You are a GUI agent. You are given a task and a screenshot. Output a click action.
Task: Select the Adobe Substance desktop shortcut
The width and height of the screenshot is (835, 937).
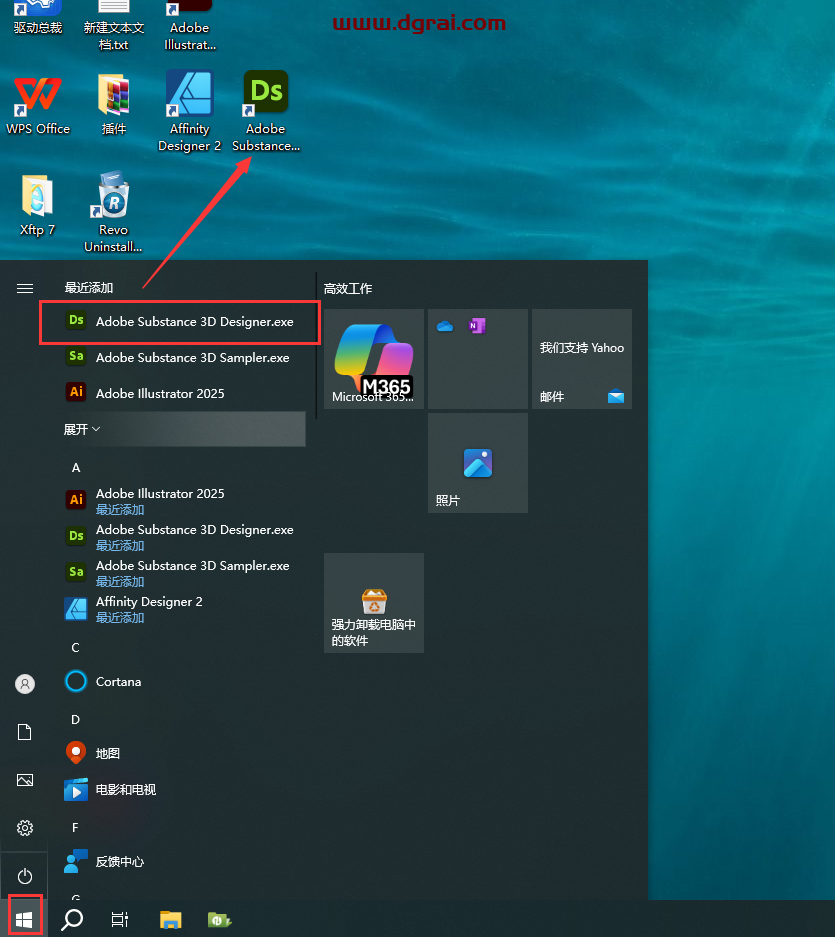pos(266,111)
